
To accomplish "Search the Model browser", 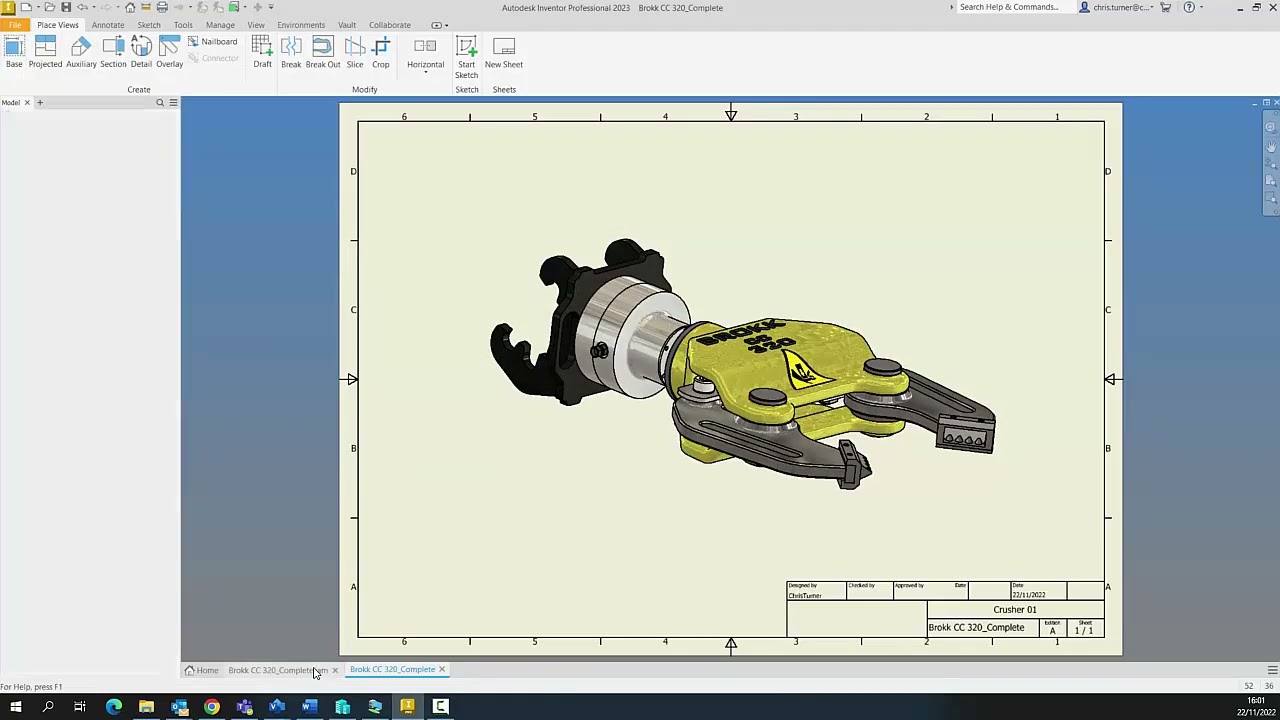I will click(159, 103).
